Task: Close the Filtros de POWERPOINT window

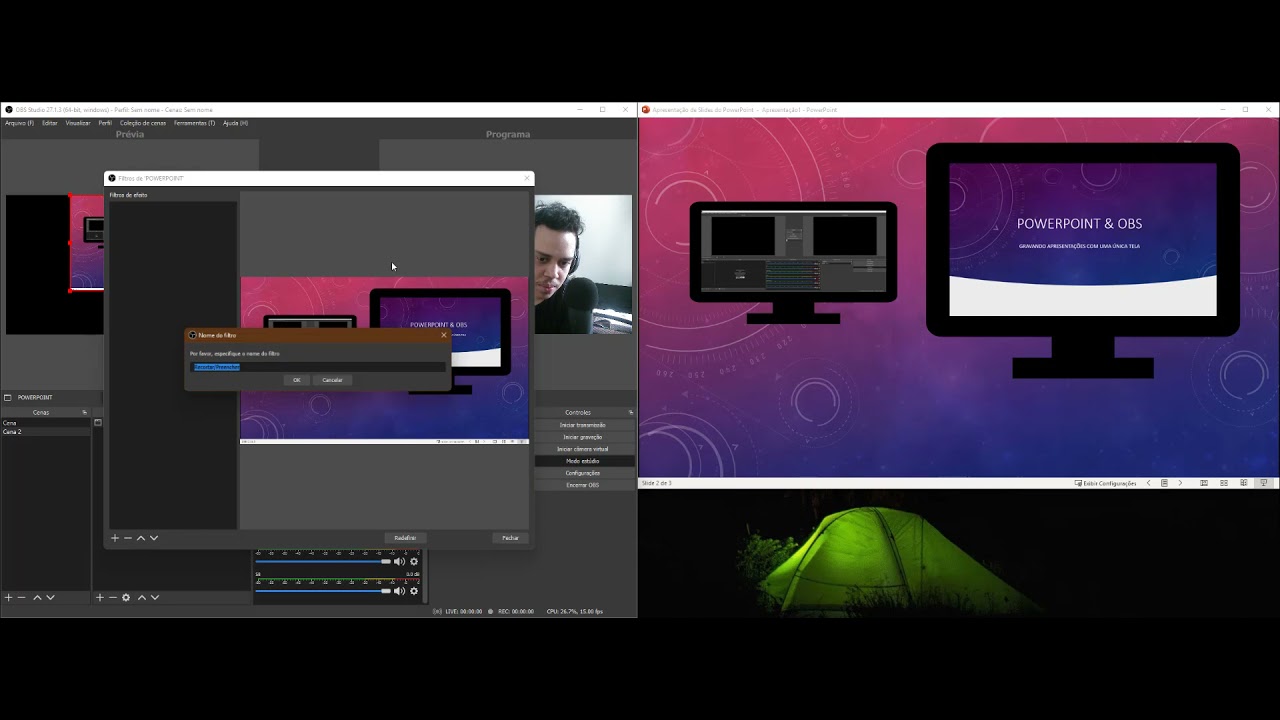Action: pos(527,178)
